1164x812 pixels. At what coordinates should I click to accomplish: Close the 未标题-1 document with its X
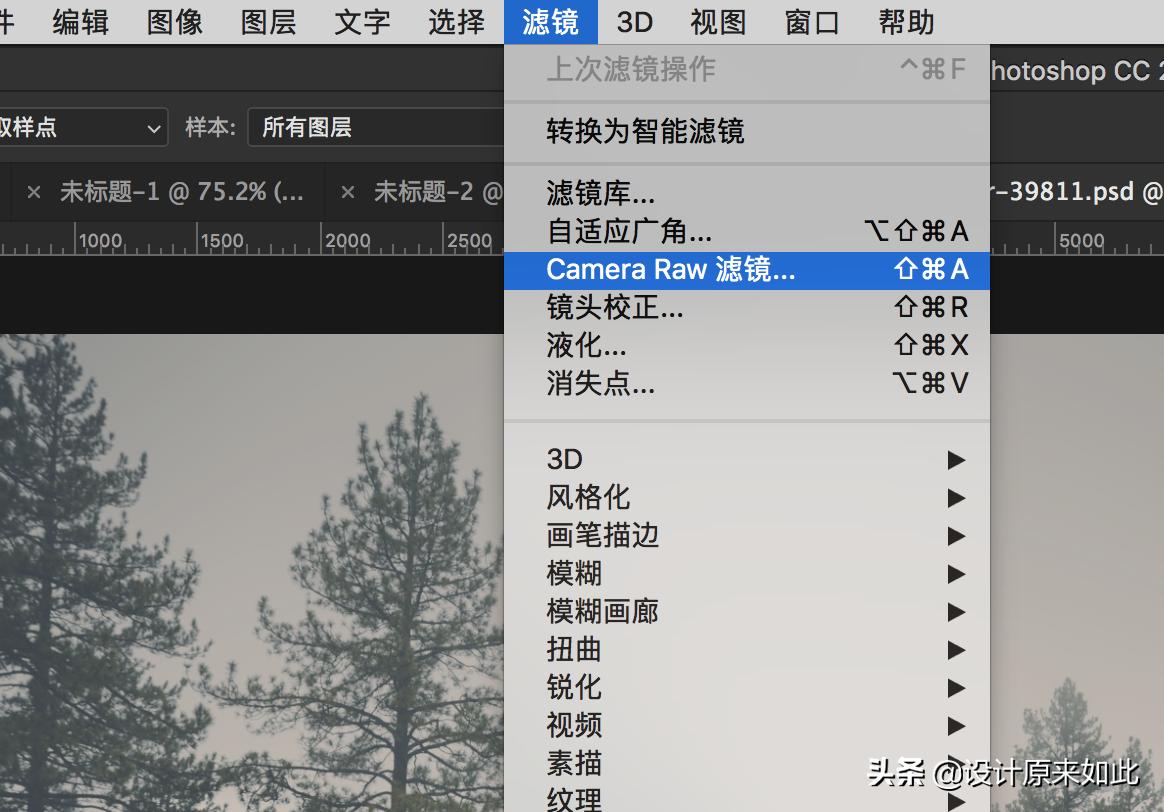coord(34,191)
